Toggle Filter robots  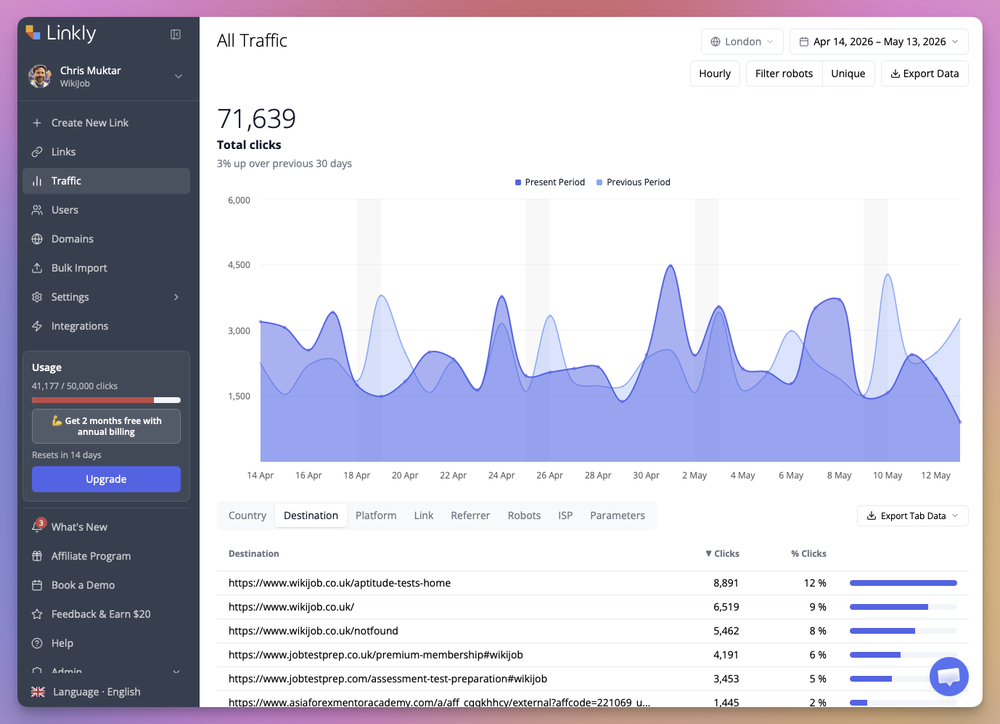[x=784, y=73]
